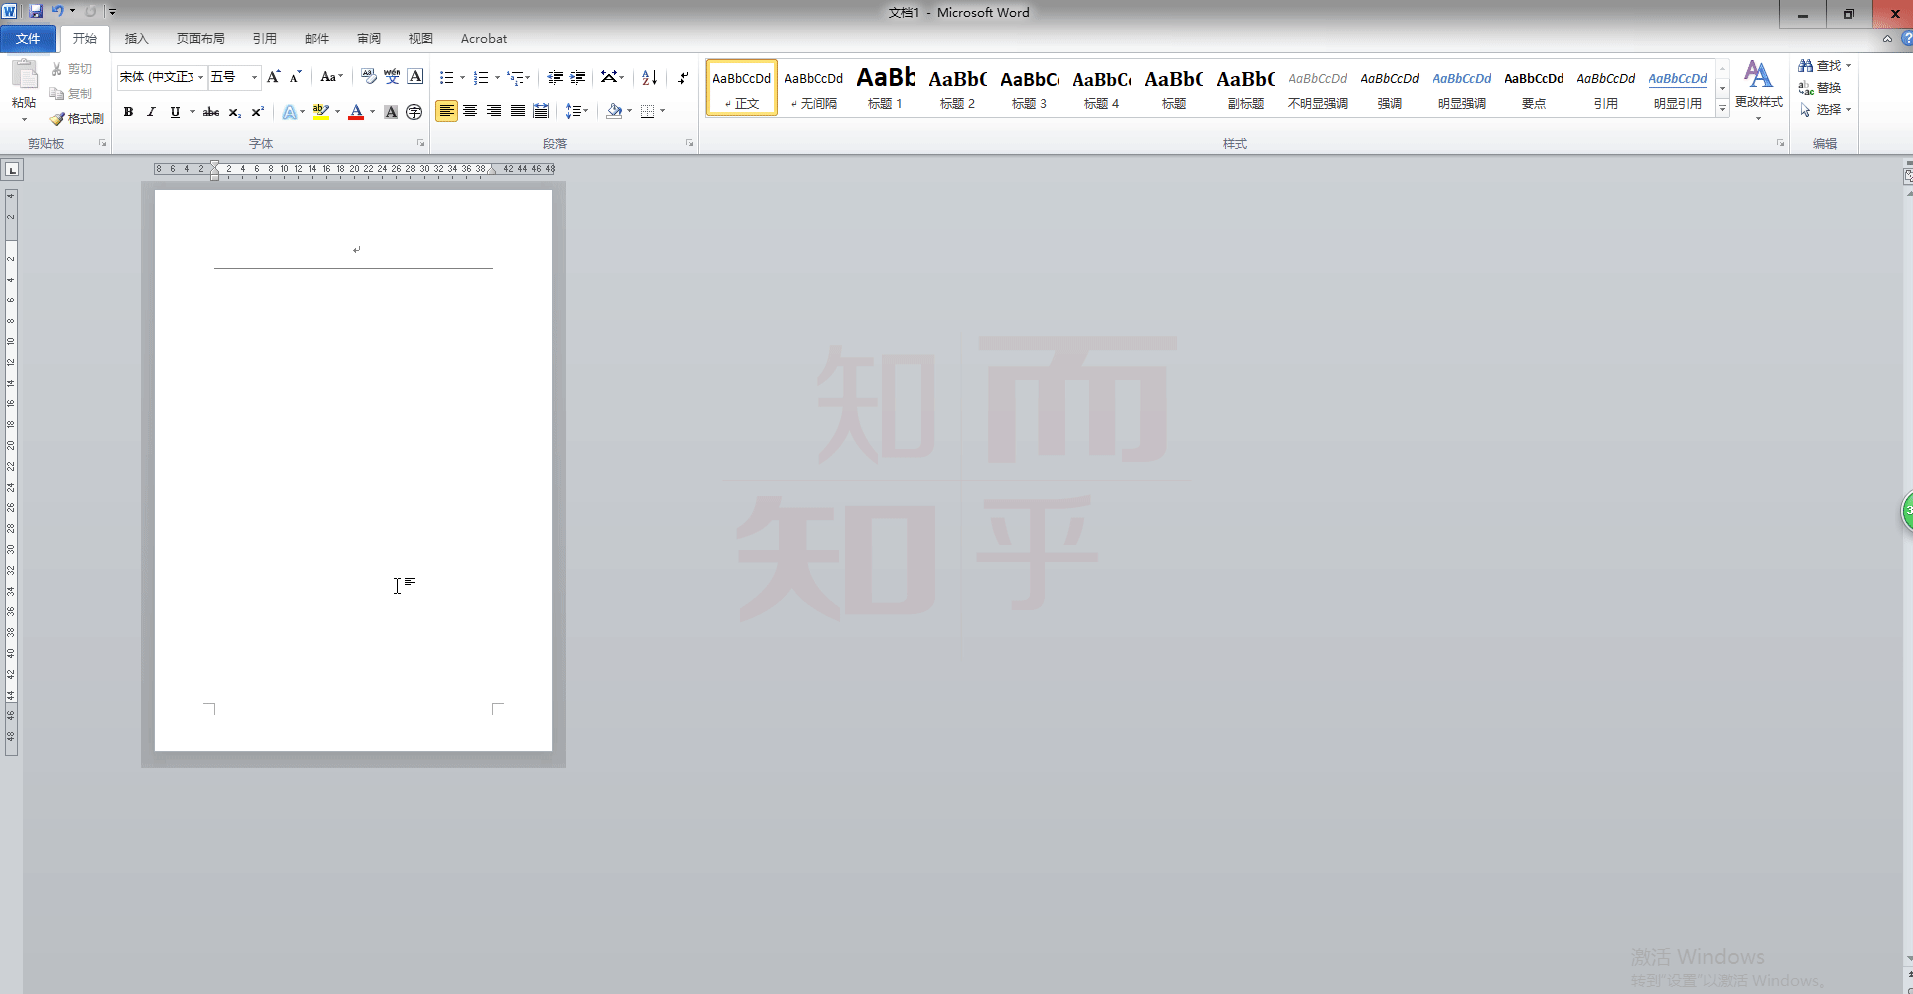Apply the No Spacing (无间隔) style
The image size is (1913, 994).
(813, 88)
